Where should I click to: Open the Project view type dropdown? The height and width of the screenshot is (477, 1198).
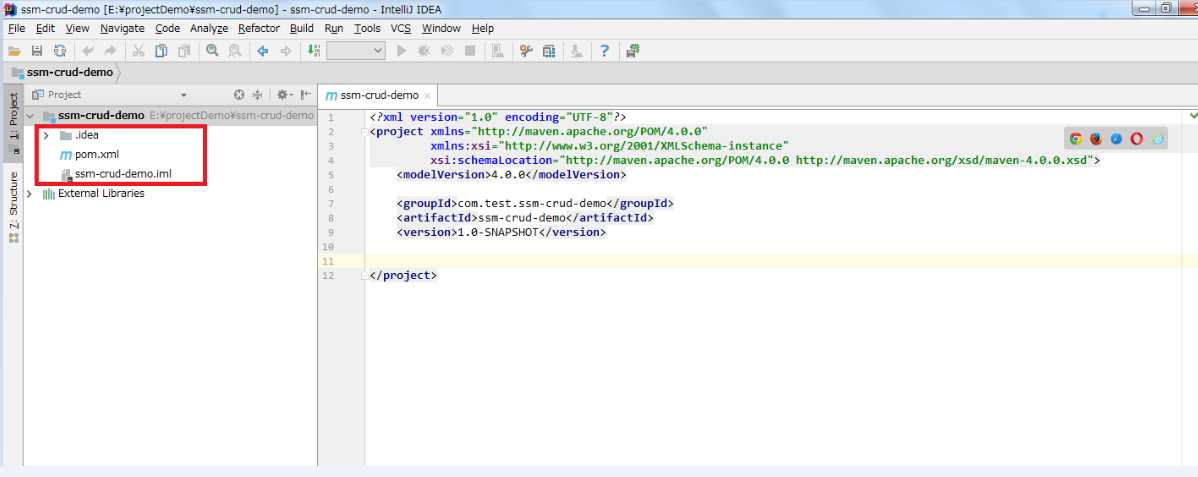pyautogui.click(x=183, y=95)
